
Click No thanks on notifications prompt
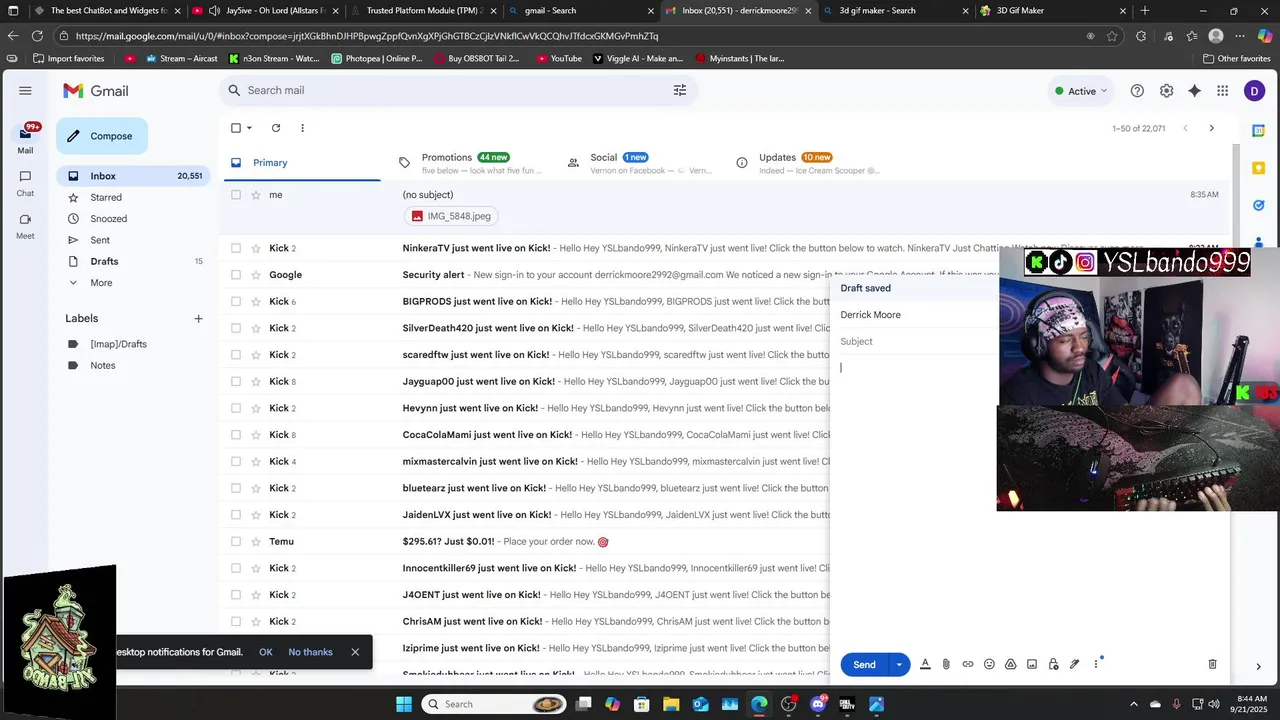coord(310,652)
